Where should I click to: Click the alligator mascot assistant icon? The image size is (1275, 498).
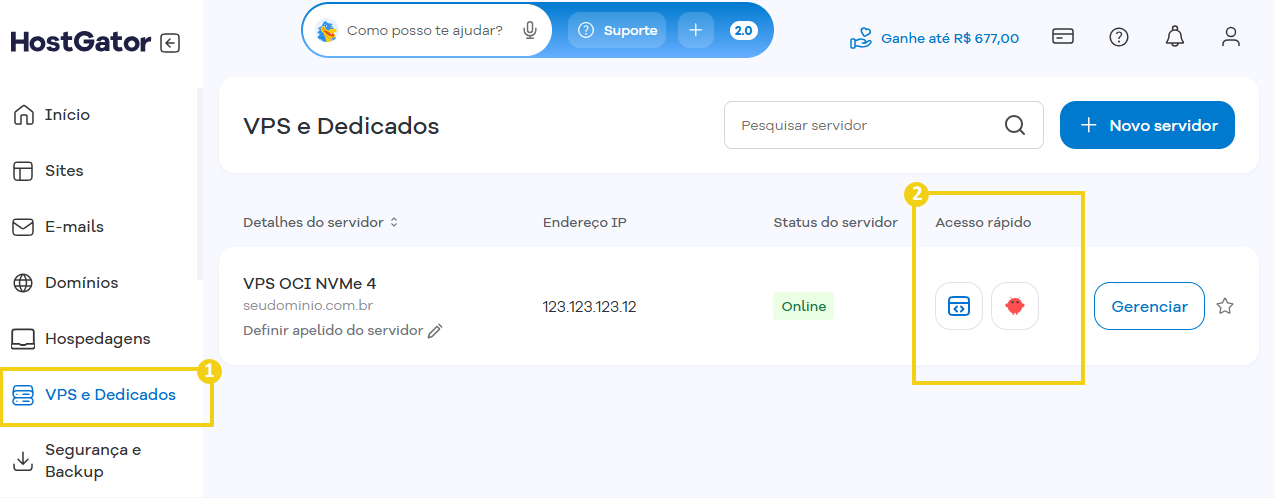tap(327, 31)
